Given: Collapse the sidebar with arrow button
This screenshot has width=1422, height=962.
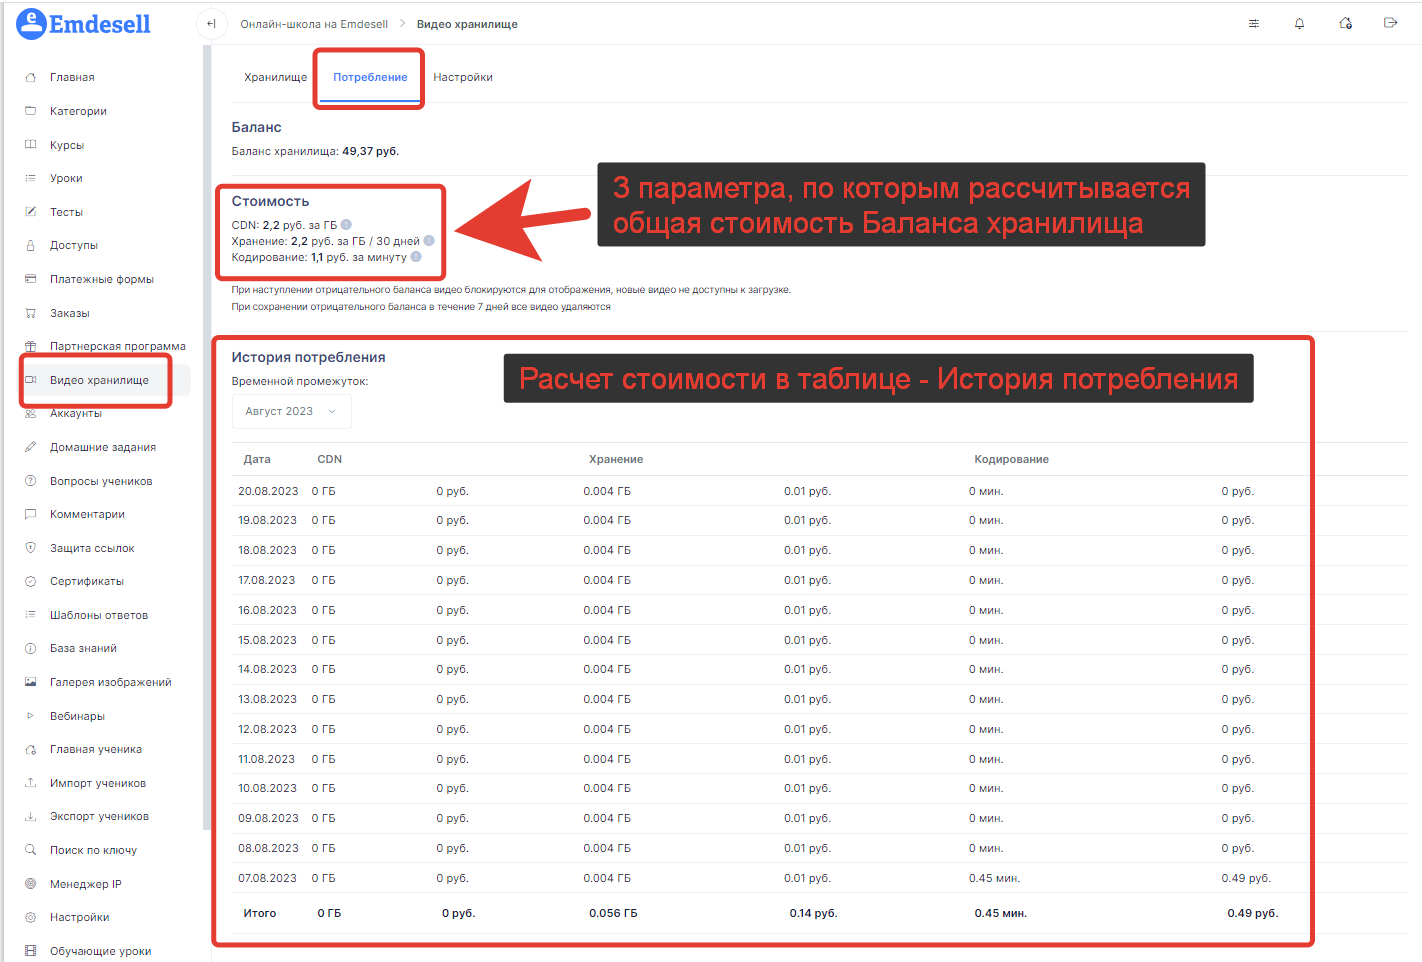Looking at the screenshot, I should pos(211,24).
